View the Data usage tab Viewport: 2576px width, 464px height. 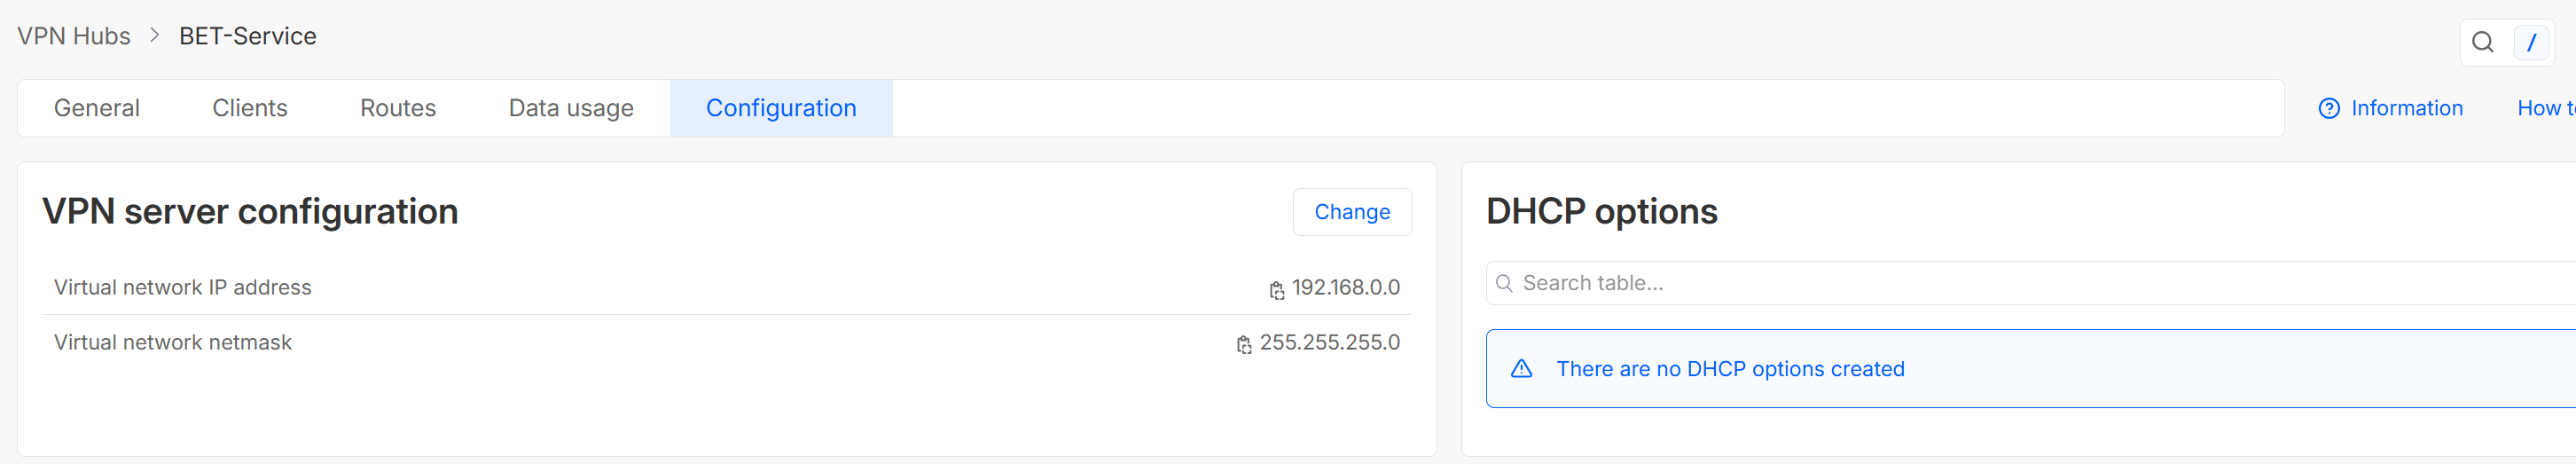(x=571, y=108)
